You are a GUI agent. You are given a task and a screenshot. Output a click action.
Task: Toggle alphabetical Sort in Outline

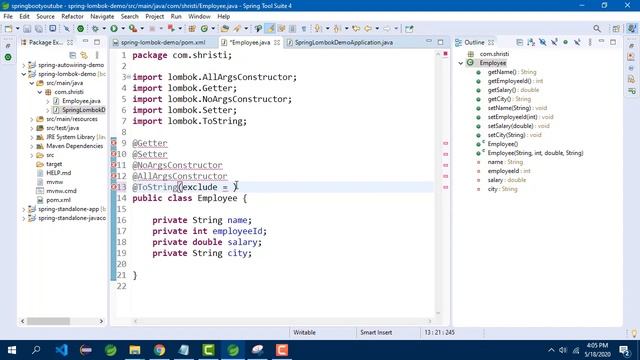(531, 42)
